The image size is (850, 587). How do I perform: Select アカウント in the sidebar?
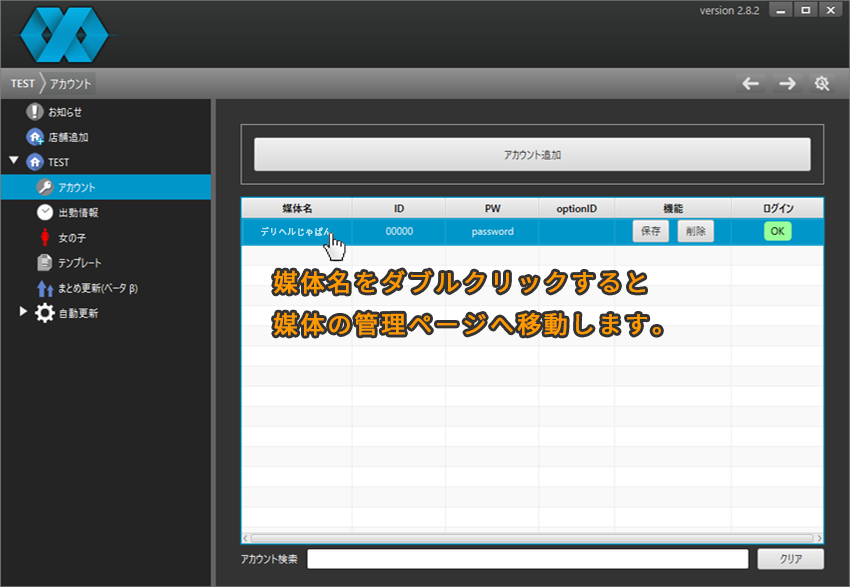(77, 188)
